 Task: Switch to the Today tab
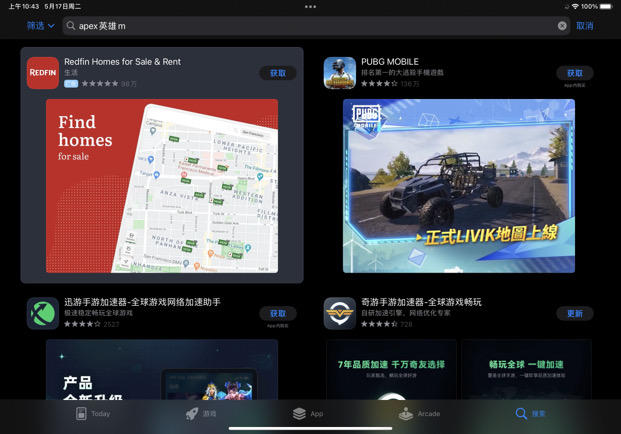tap(93, 413)
